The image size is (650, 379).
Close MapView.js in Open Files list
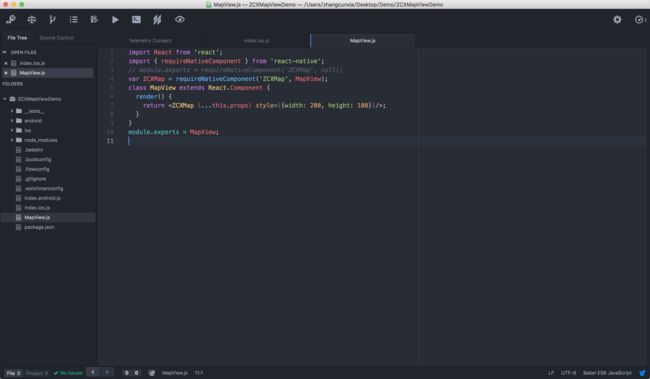click(6, 73)
